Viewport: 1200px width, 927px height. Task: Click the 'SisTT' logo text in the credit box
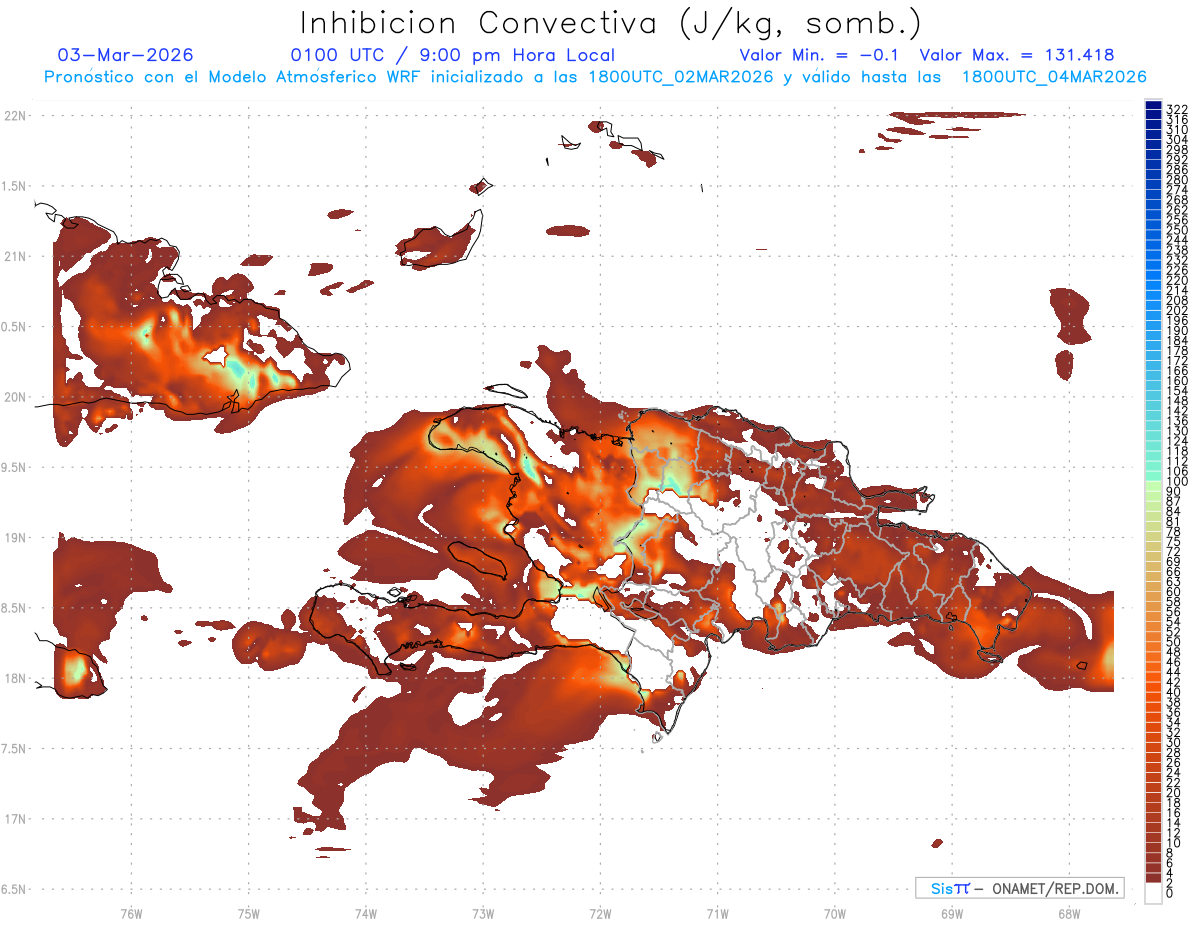pos(949,888)
